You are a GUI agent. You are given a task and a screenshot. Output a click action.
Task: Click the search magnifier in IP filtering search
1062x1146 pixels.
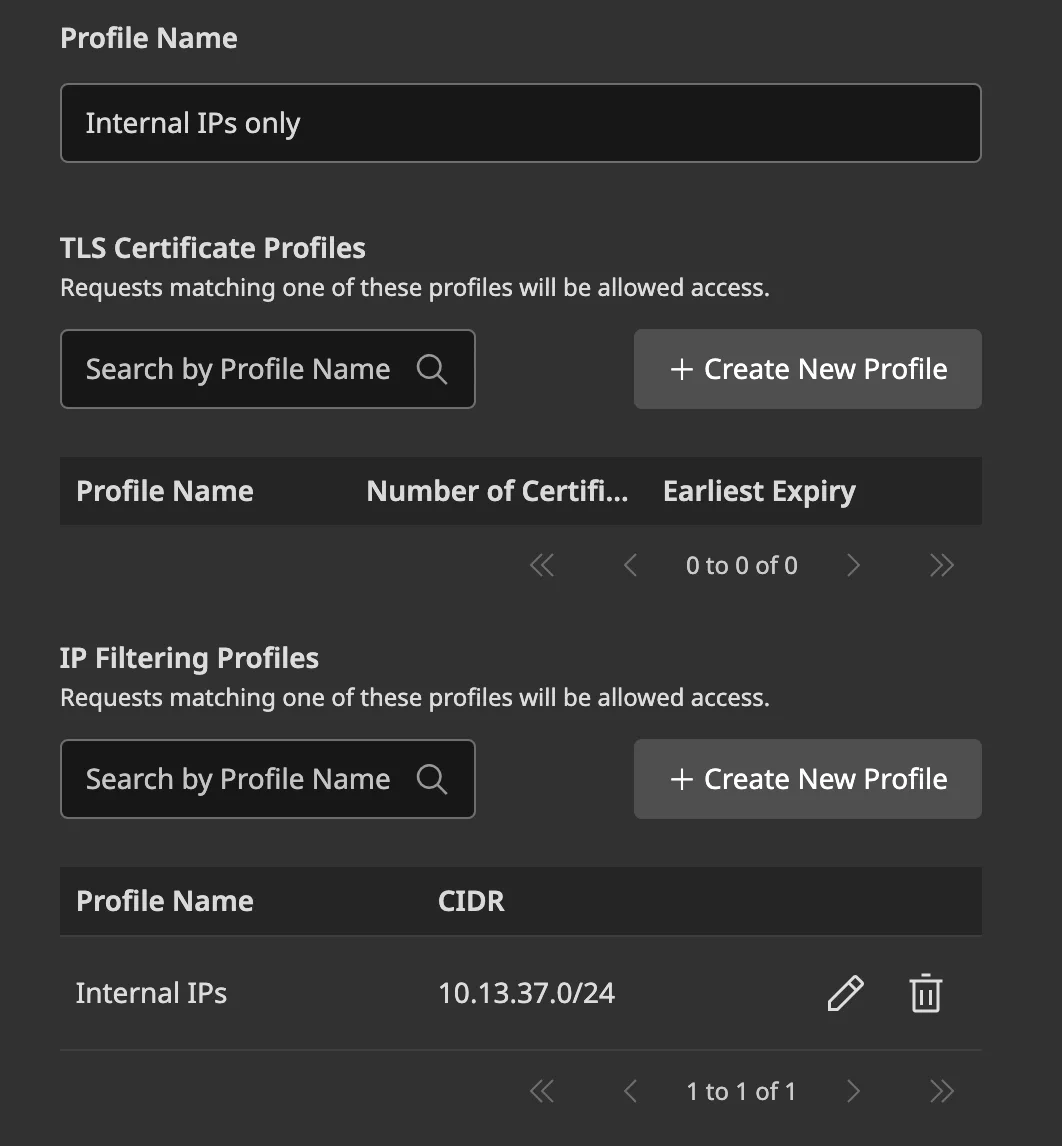pos(432,779)
